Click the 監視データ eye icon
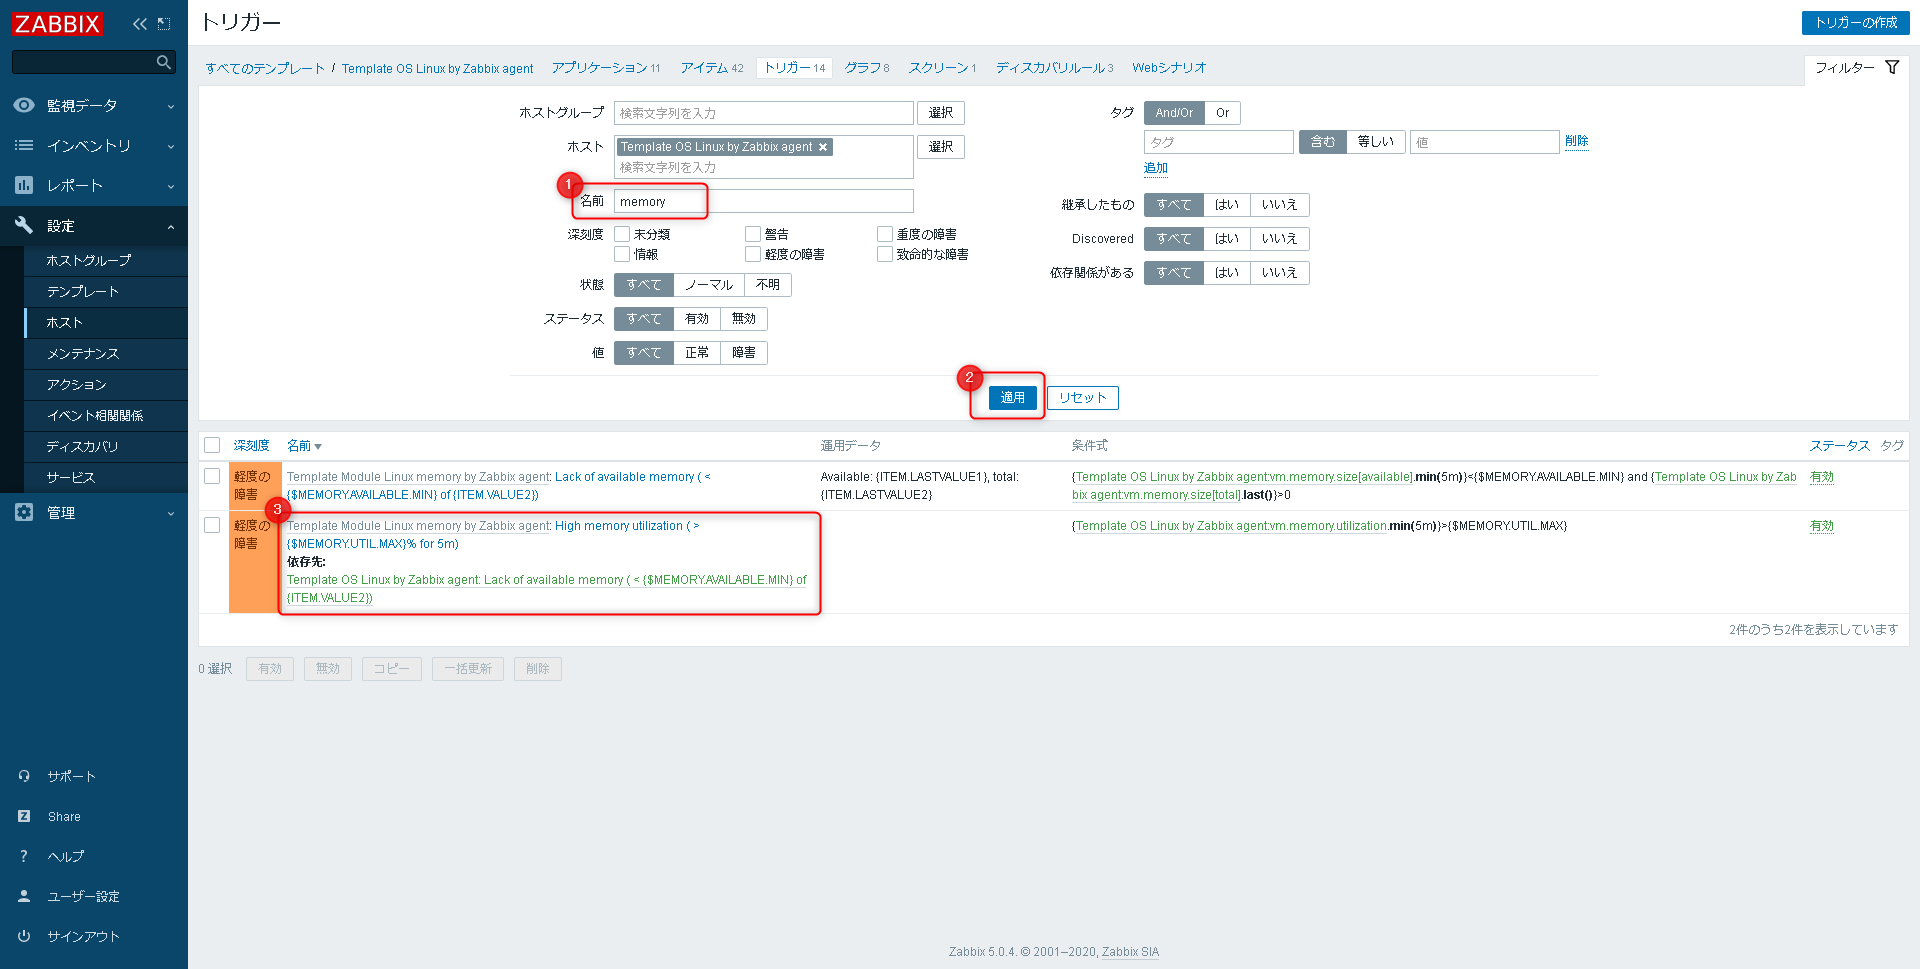The width and height of the screenshot is (1920, 969). (x=24, y=105)
